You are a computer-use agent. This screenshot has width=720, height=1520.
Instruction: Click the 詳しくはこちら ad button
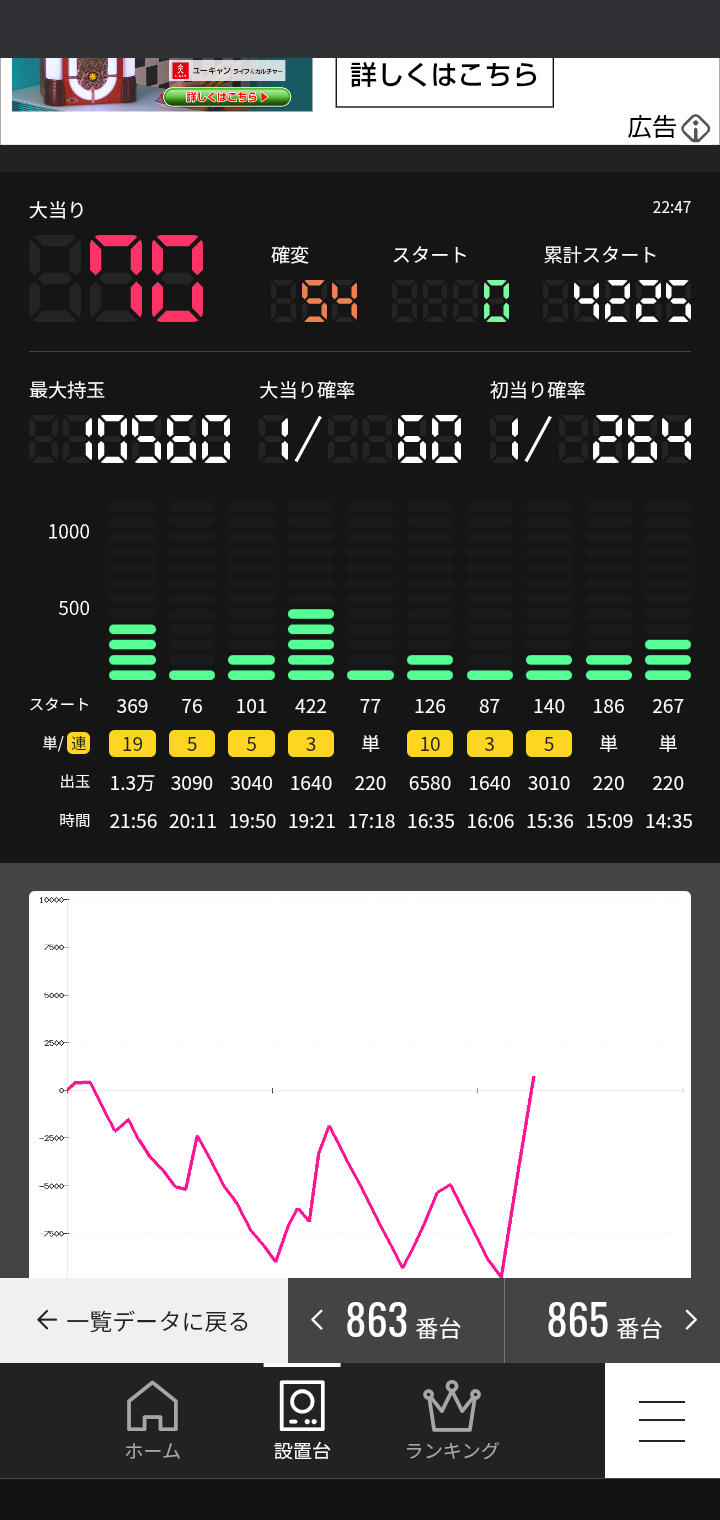coord(444,76)
